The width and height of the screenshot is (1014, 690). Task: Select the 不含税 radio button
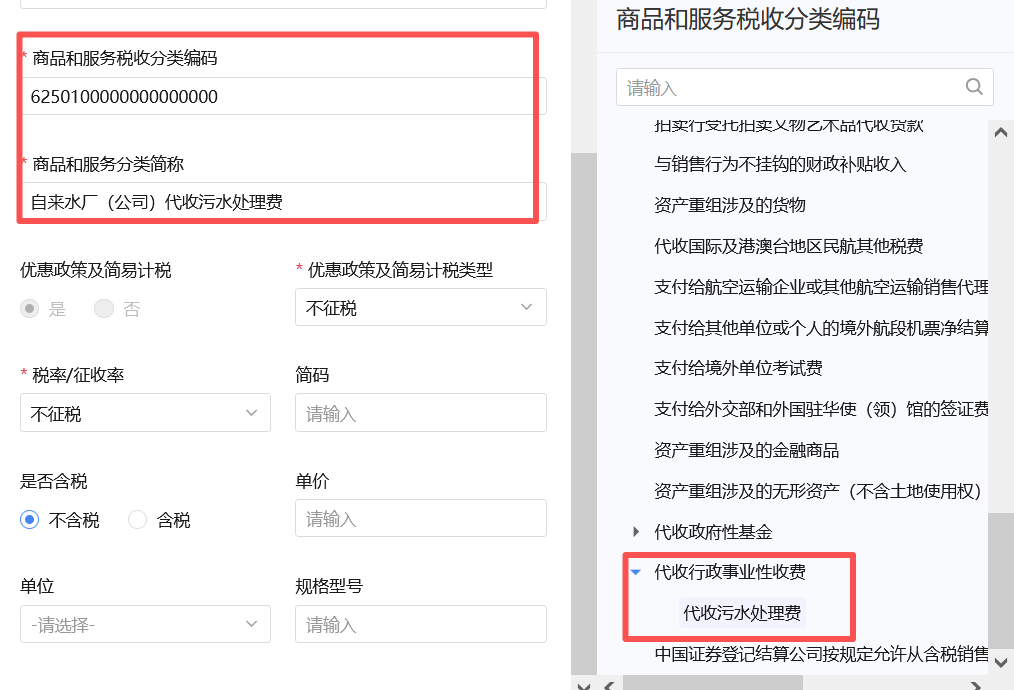[30, 520]
